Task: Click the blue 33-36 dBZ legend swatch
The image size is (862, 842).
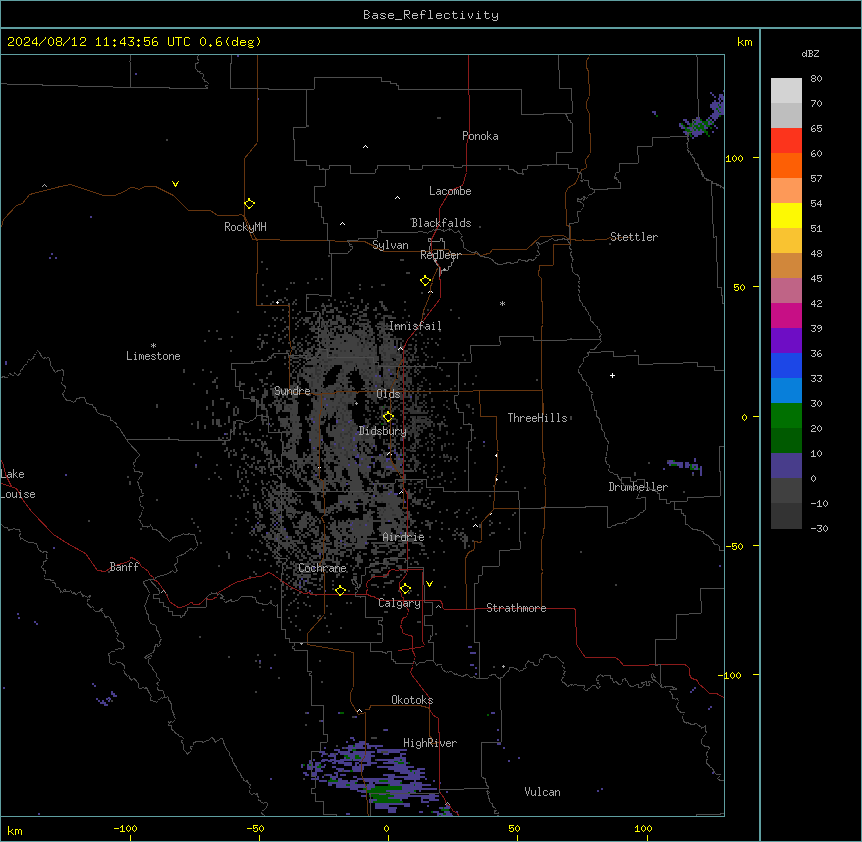Action: click(786, 365)
